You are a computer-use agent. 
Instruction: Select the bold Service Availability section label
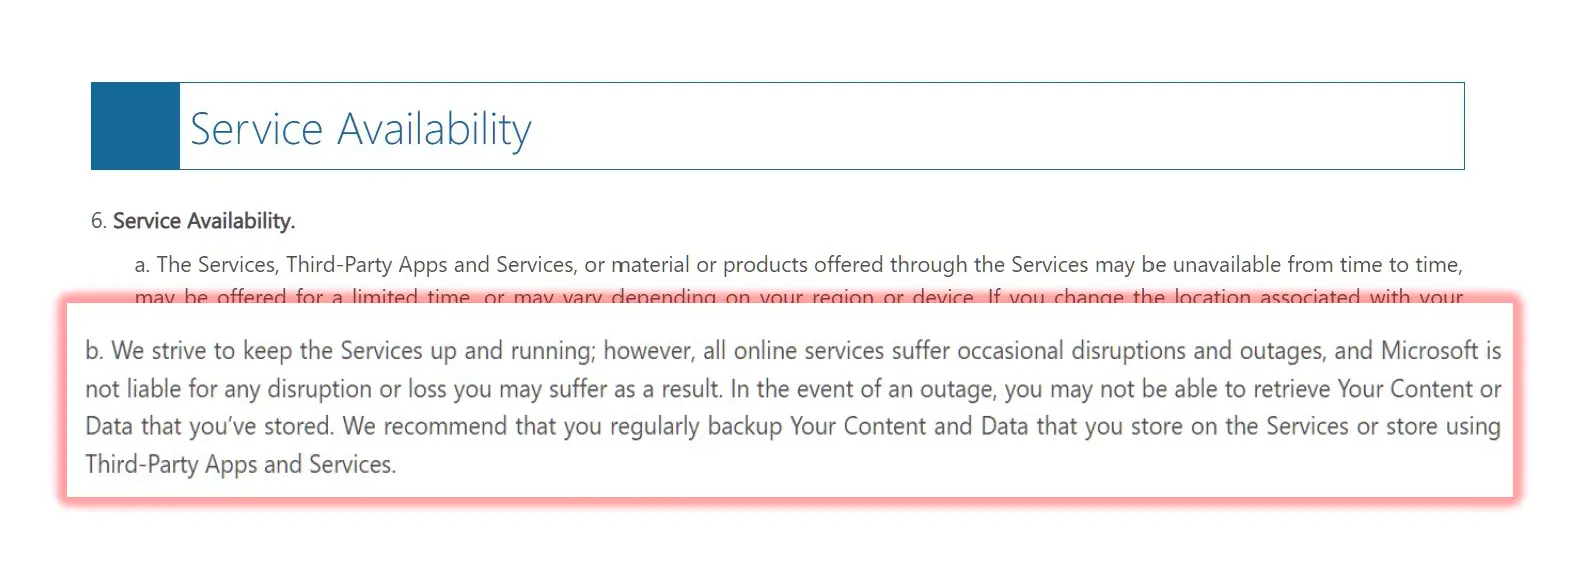coord(204,221)
